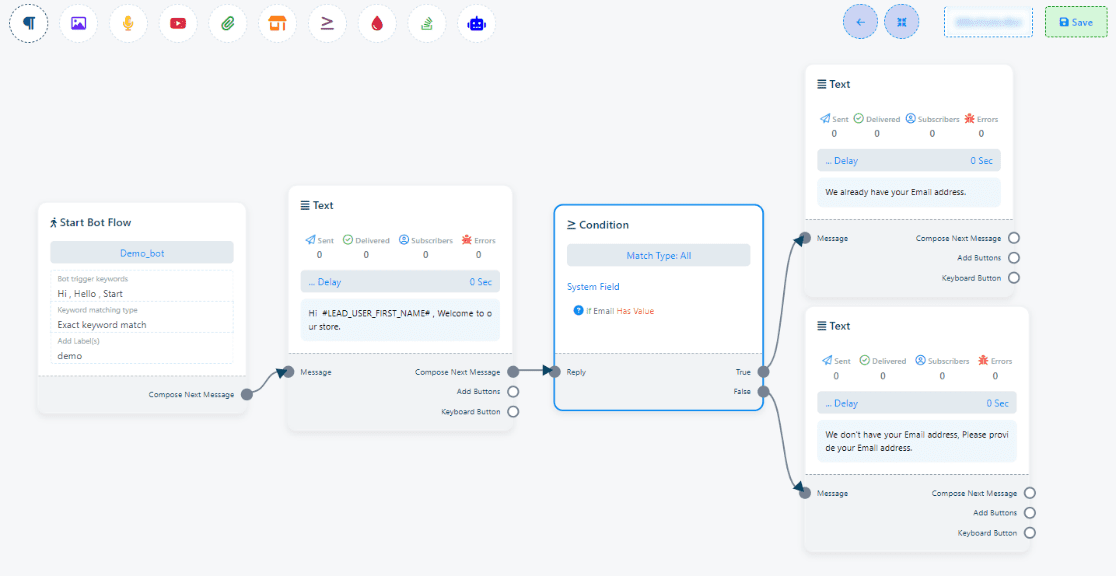This screenshot has height=576, width=1116.
Task: Click the red droplet icon
Action: point(377,23)
